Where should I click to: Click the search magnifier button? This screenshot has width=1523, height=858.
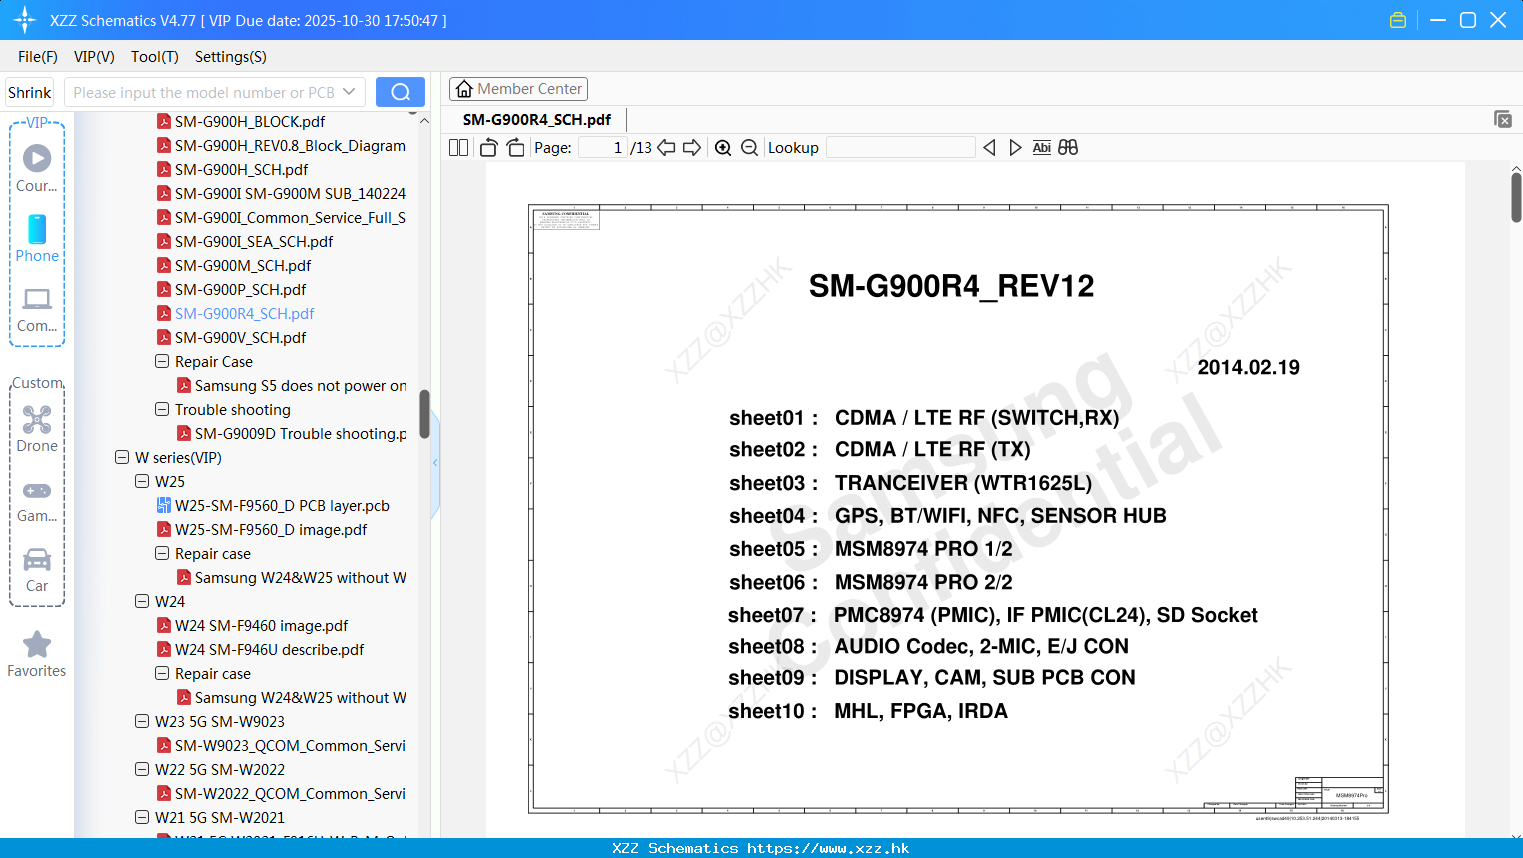(400, 92)
